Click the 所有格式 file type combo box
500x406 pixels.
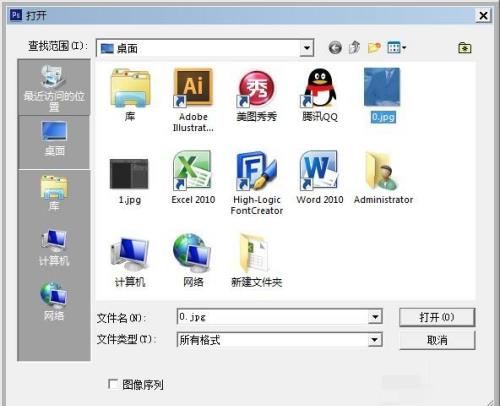279,340
